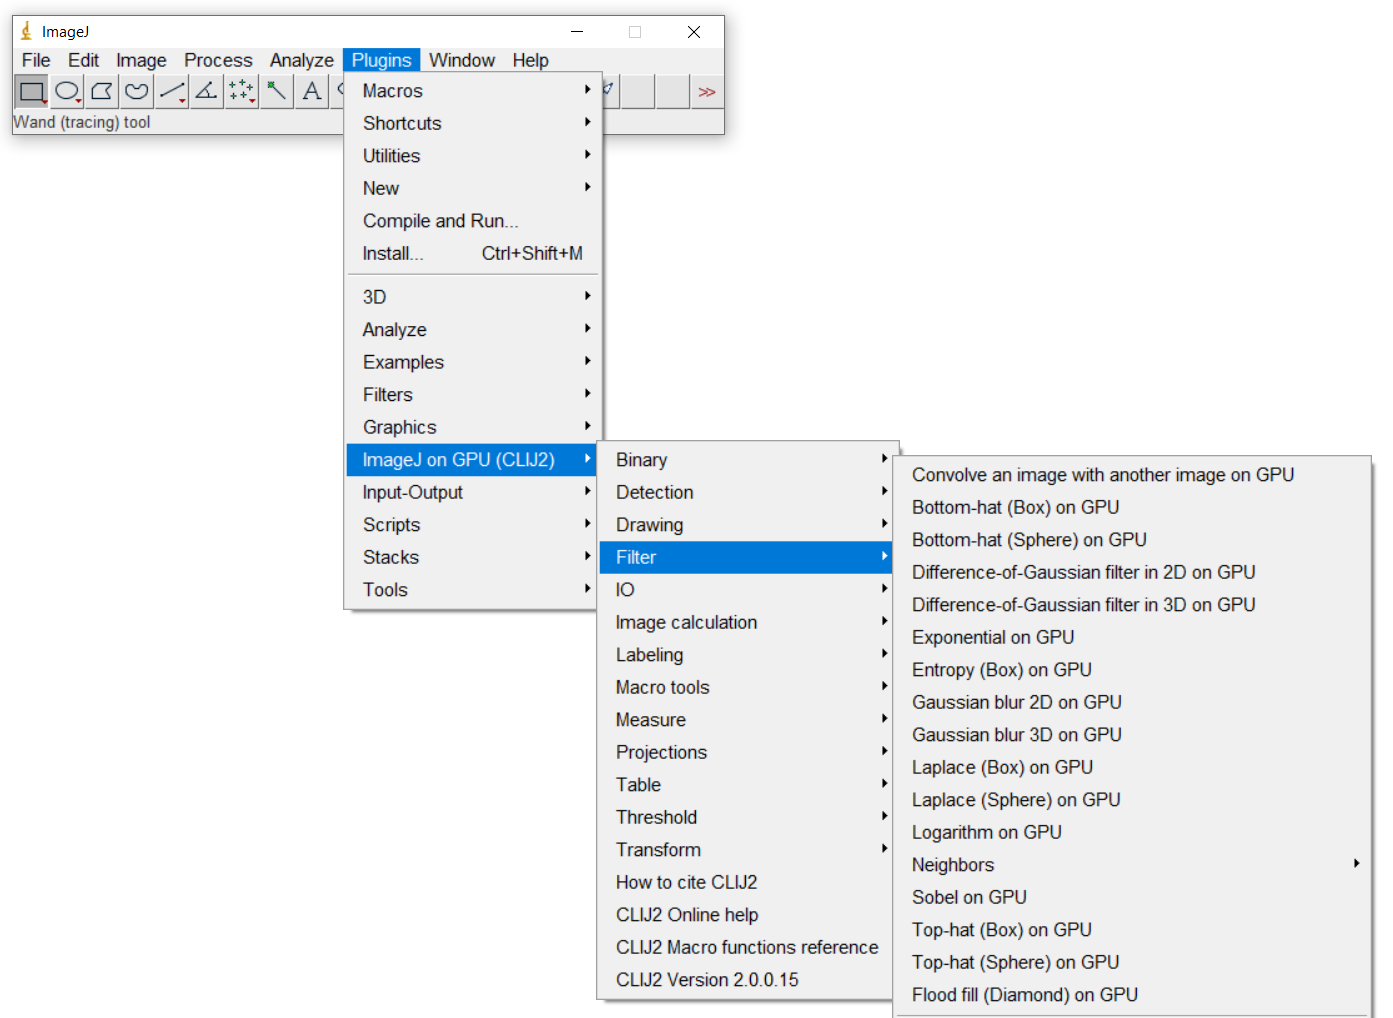Choose Bottom-hat (Box) on GPU

(x=1132, y=507)
